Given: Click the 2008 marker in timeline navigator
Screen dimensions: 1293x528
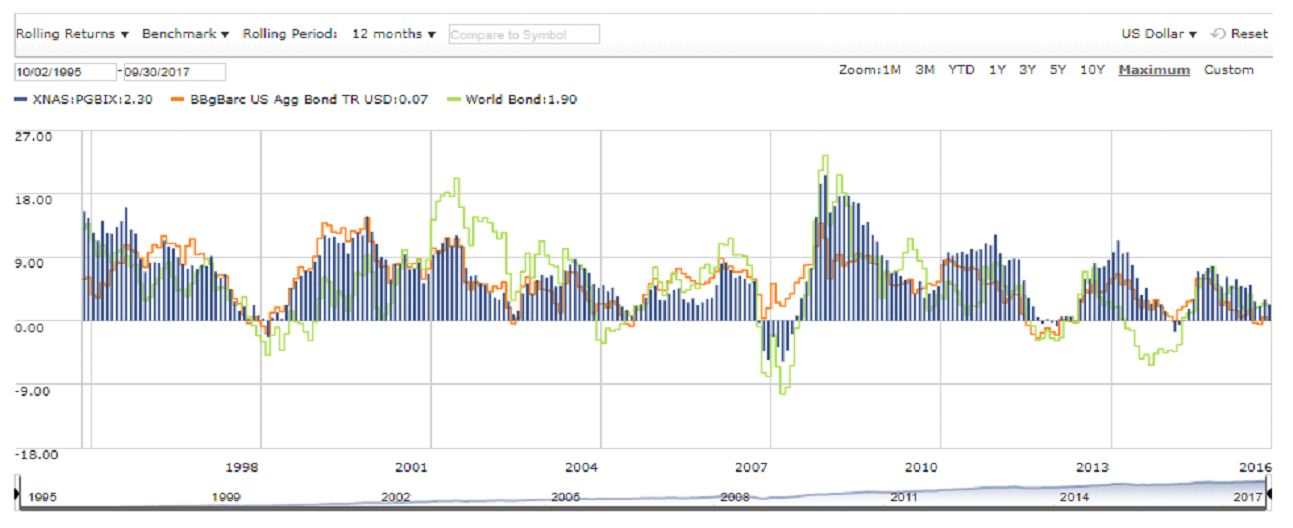Looking at the screenshot, I should 735,497.
